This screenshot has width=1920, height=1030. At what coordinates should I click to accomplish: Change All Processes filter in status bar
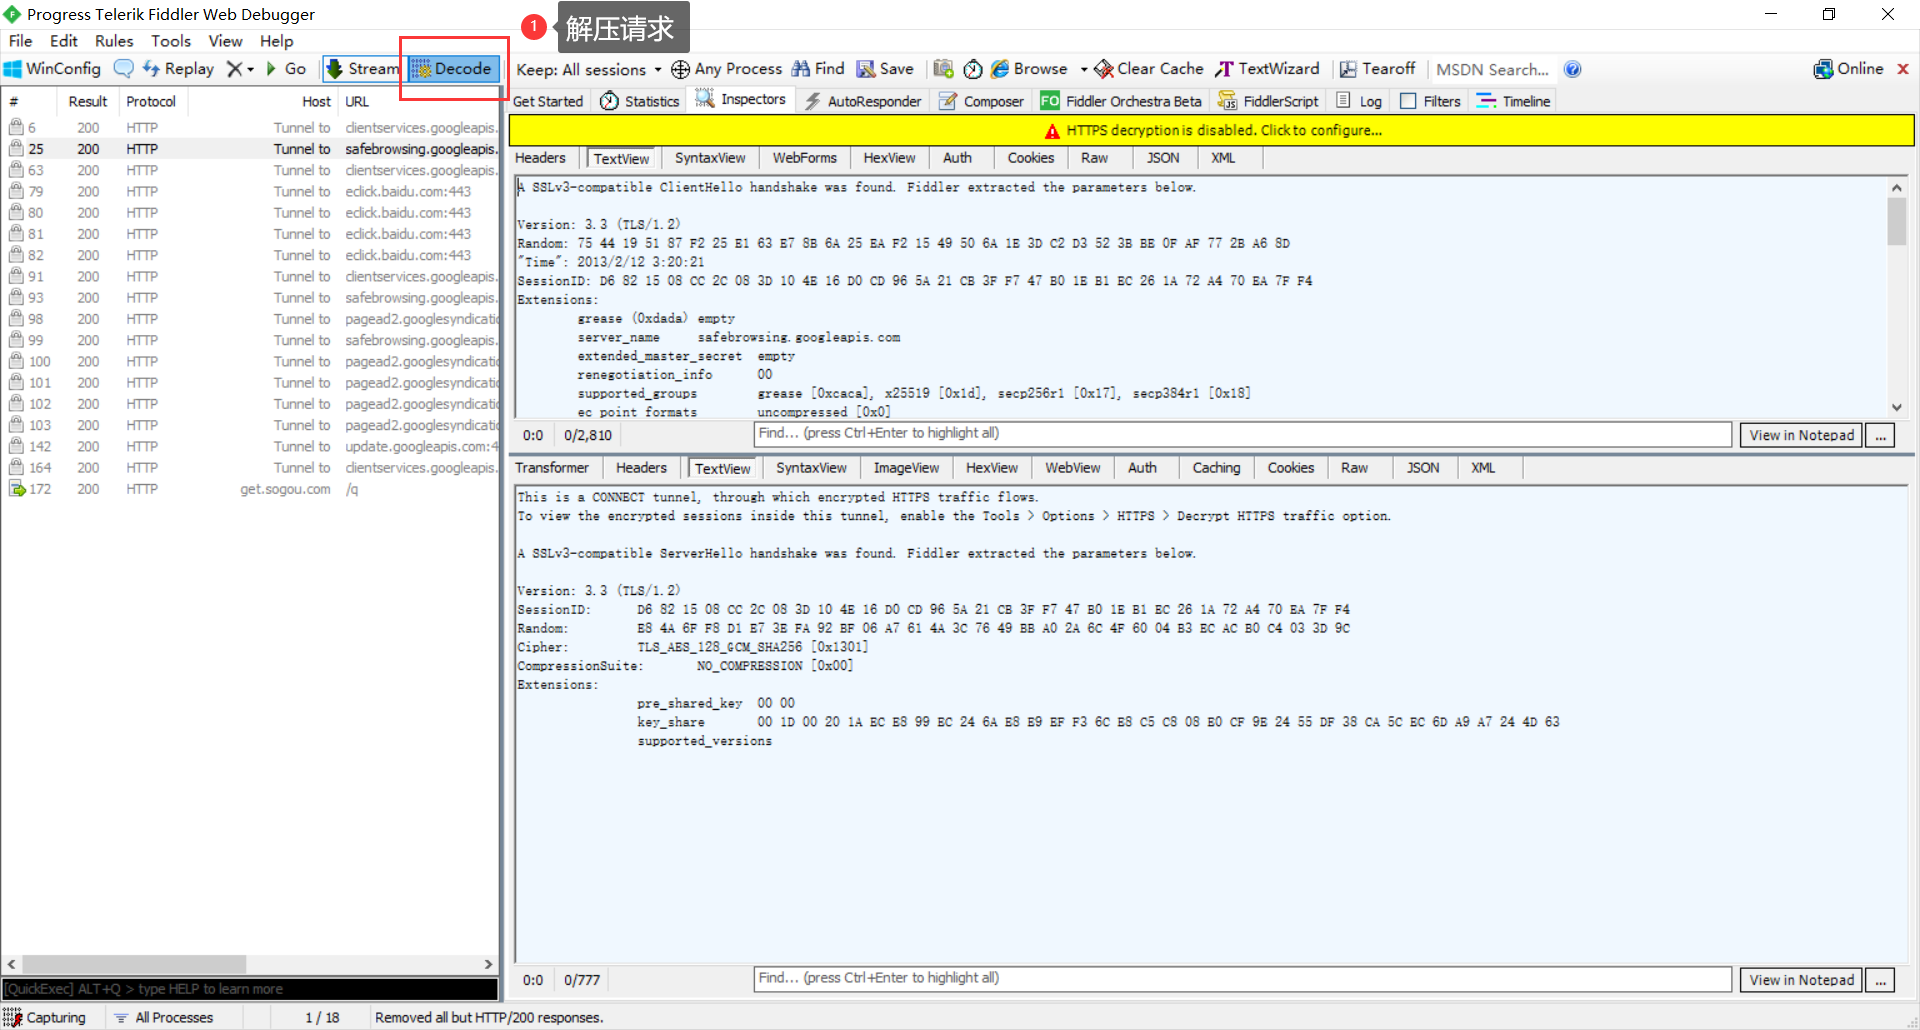pyautogui.click(x=164, y=1018)
